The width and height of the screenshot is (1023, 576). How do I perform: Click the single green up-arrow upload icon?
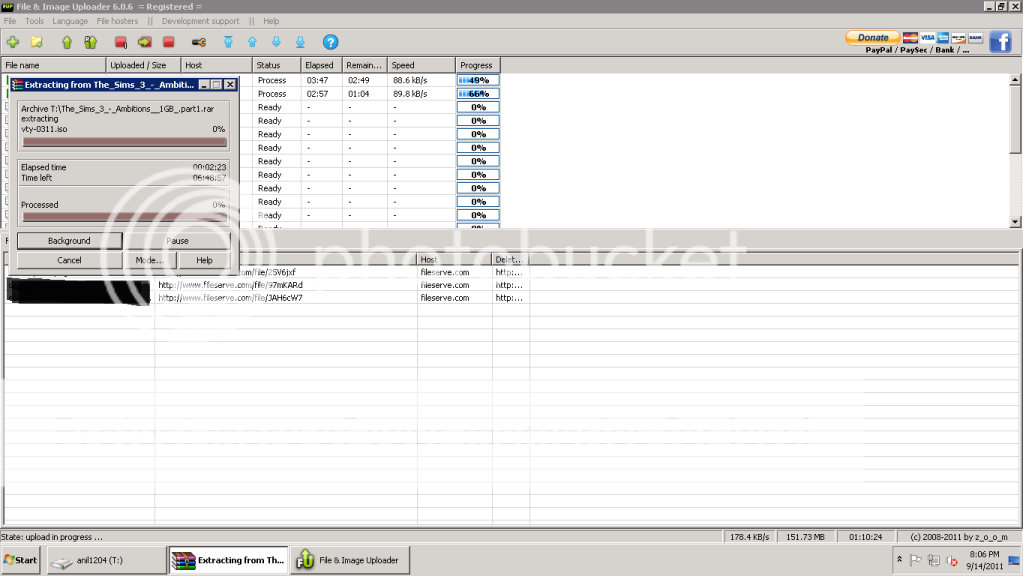click(67, 42)
